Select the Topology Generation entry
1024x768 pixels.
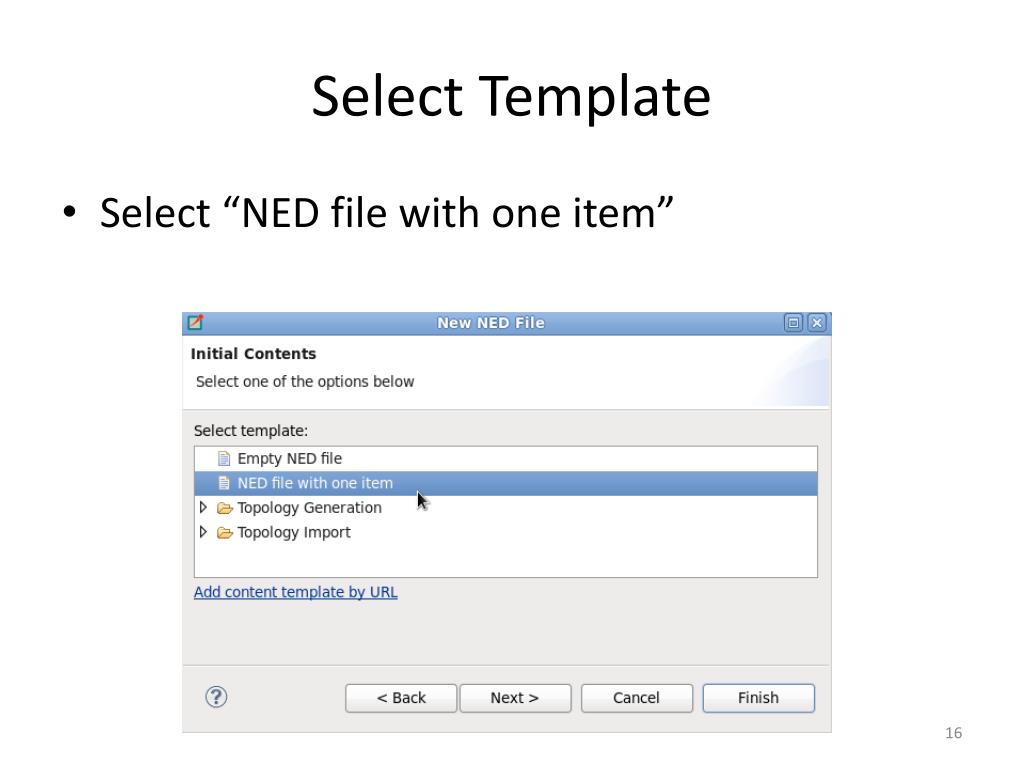[x=310, y=508]
